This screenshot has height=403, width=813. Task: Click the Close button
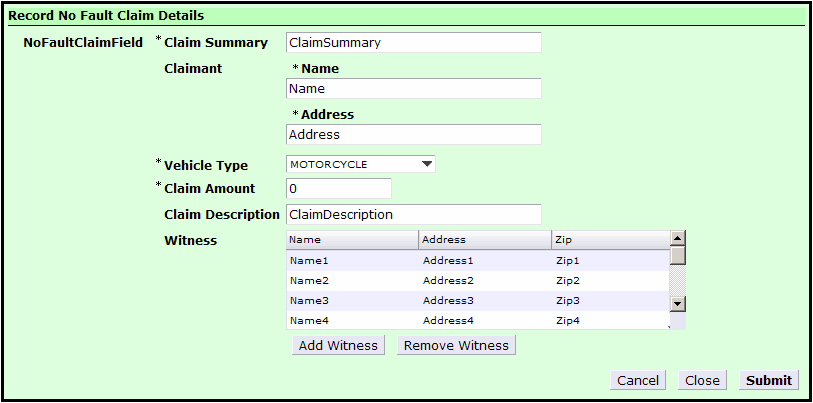[x=702, y=380]
